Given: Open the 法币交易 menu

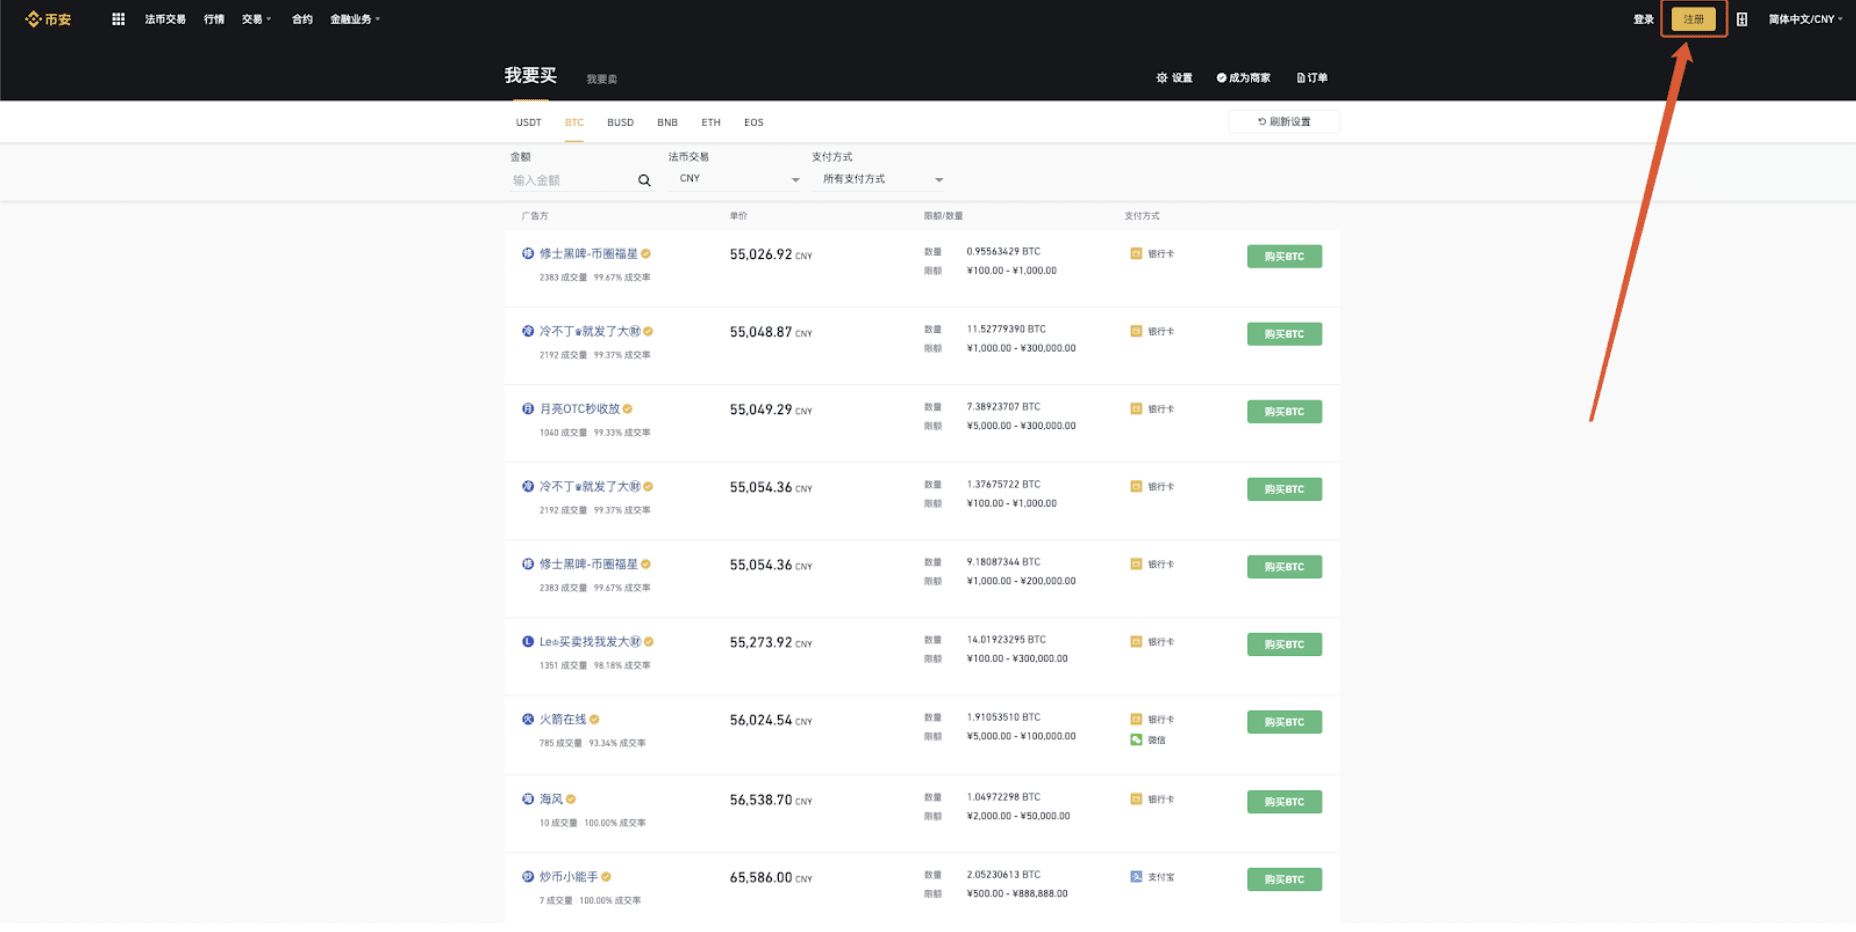Looking at the screenshot, I should [x=165, y=19].
